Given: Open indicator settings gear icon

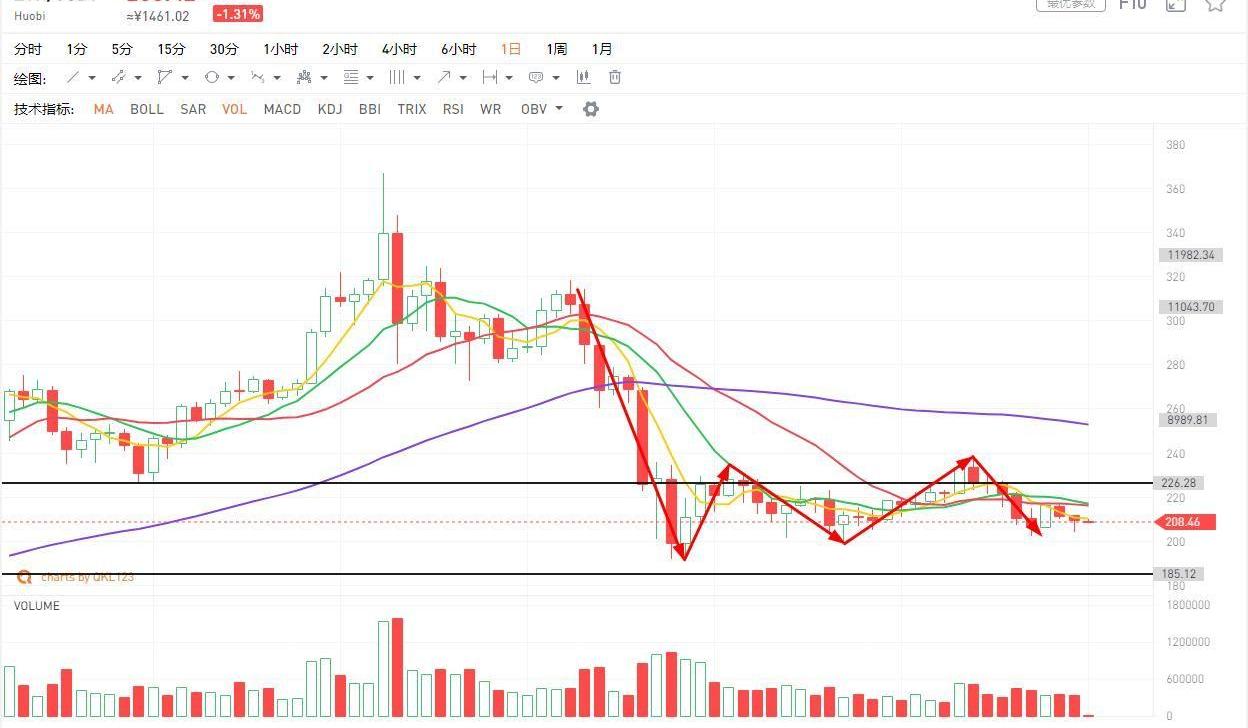Looking at the screenshot, I should [591, 109].
